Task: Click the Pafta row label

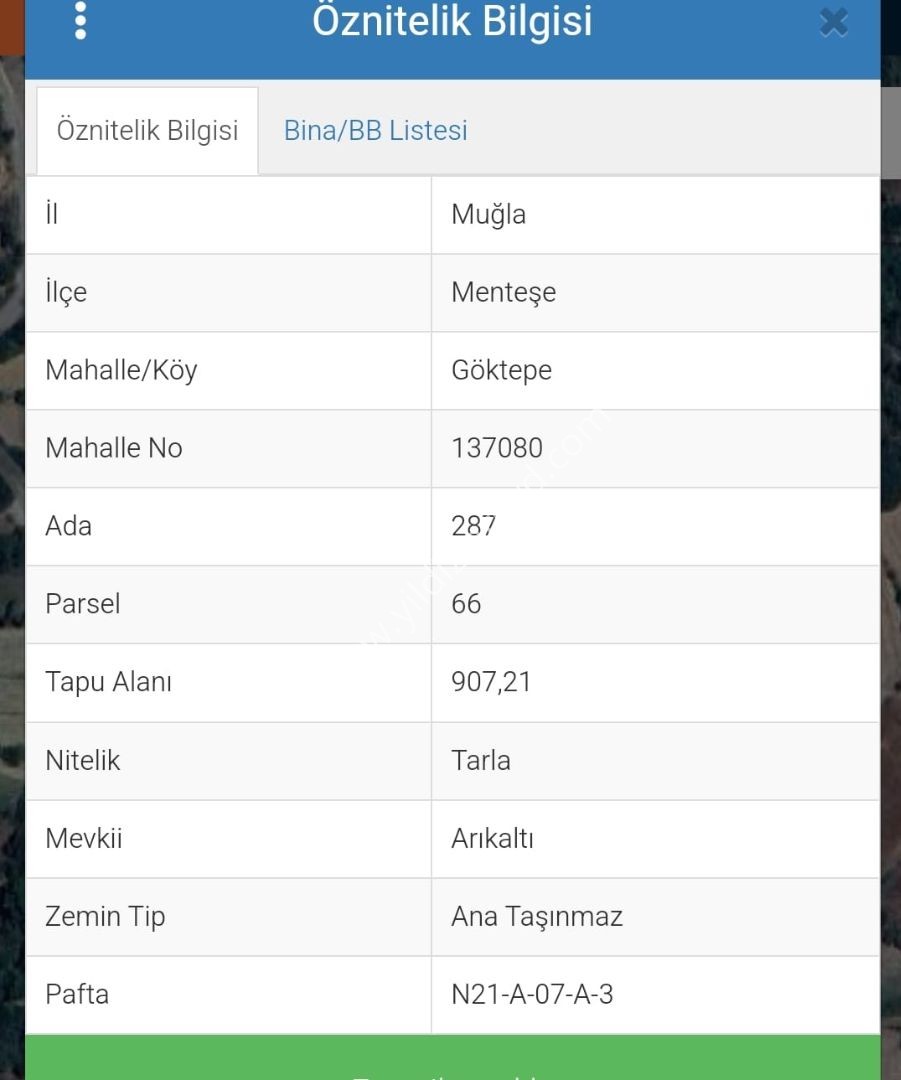Action: coord(77,995)
